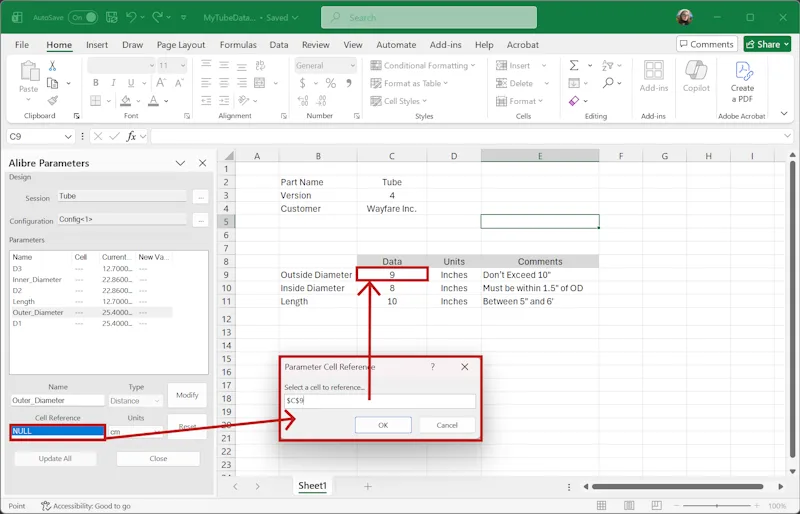Click the Undo arrow icon
The image size is (800, 514).
131,17
